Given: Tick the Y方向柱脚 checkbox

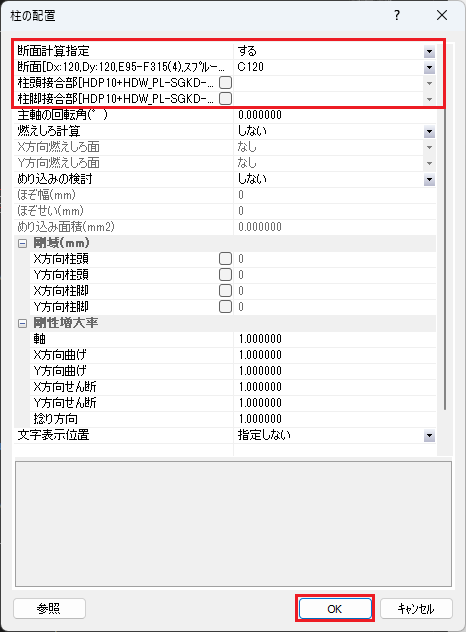Looking at the screenshot, I should 225,307.
